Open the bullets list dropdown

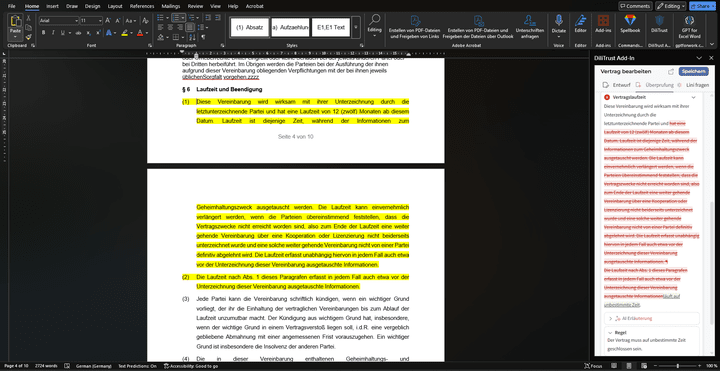pyautogui.click(x=167, y=18)
